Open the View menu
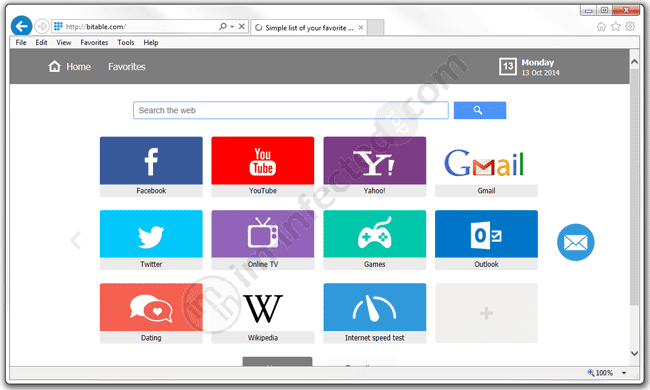650x390 pixels. coord(64,42)
